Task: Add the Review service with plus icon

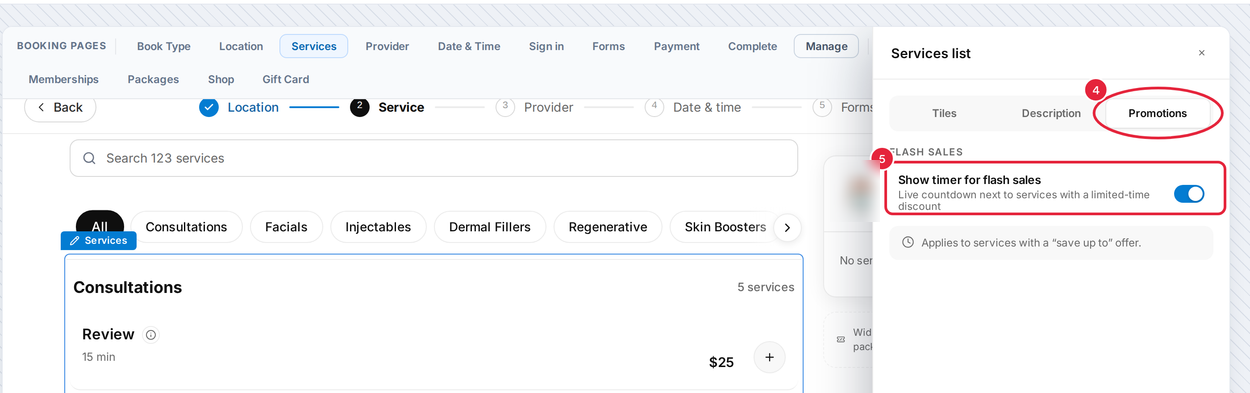Action: click(x=769, y=357)
